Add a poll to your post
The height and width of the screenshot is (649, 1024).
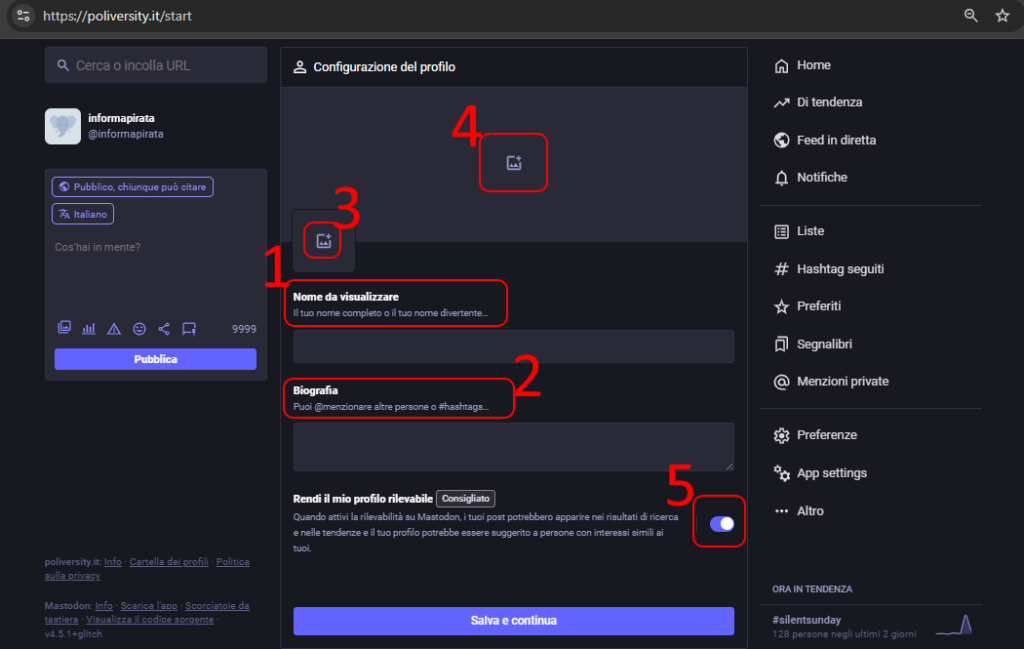pos(89,328)
